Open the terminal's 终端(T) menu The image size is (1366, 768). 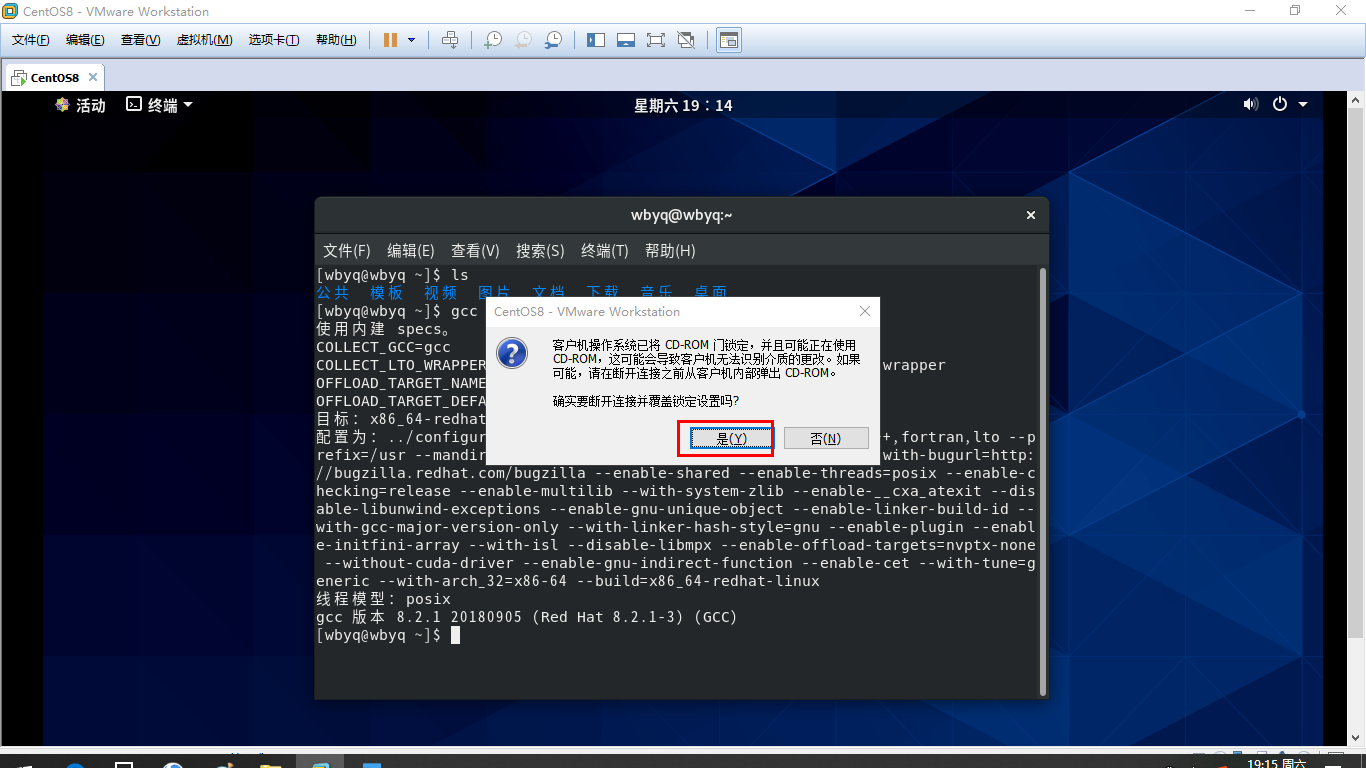tap(605, 251)
